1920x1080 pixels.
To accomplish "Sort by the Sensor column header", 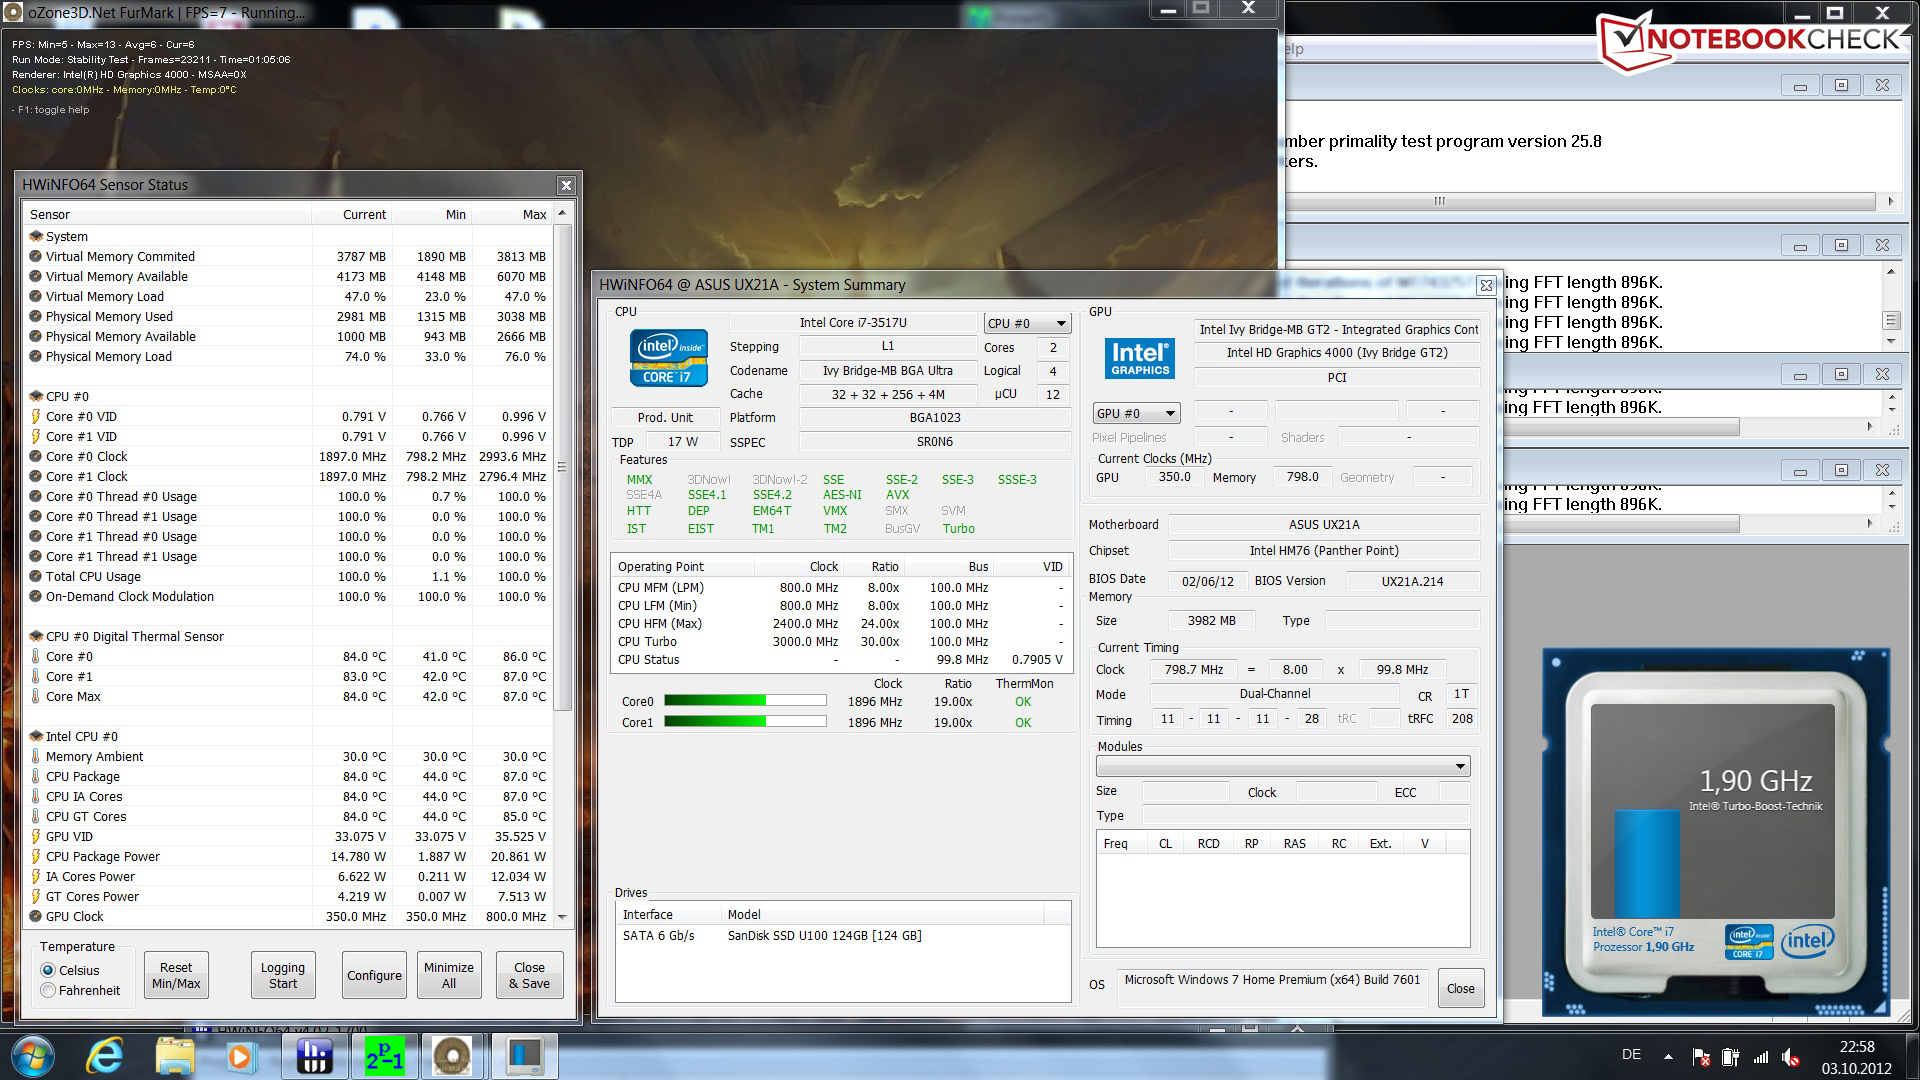I will click(x=168, y=215).
